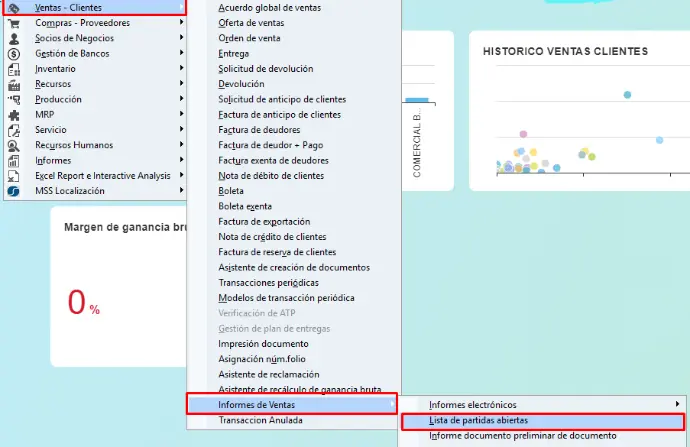Click the topmost teal dot in scatter chart
Screen dimensions: 690x447
(x=627, y=95)
